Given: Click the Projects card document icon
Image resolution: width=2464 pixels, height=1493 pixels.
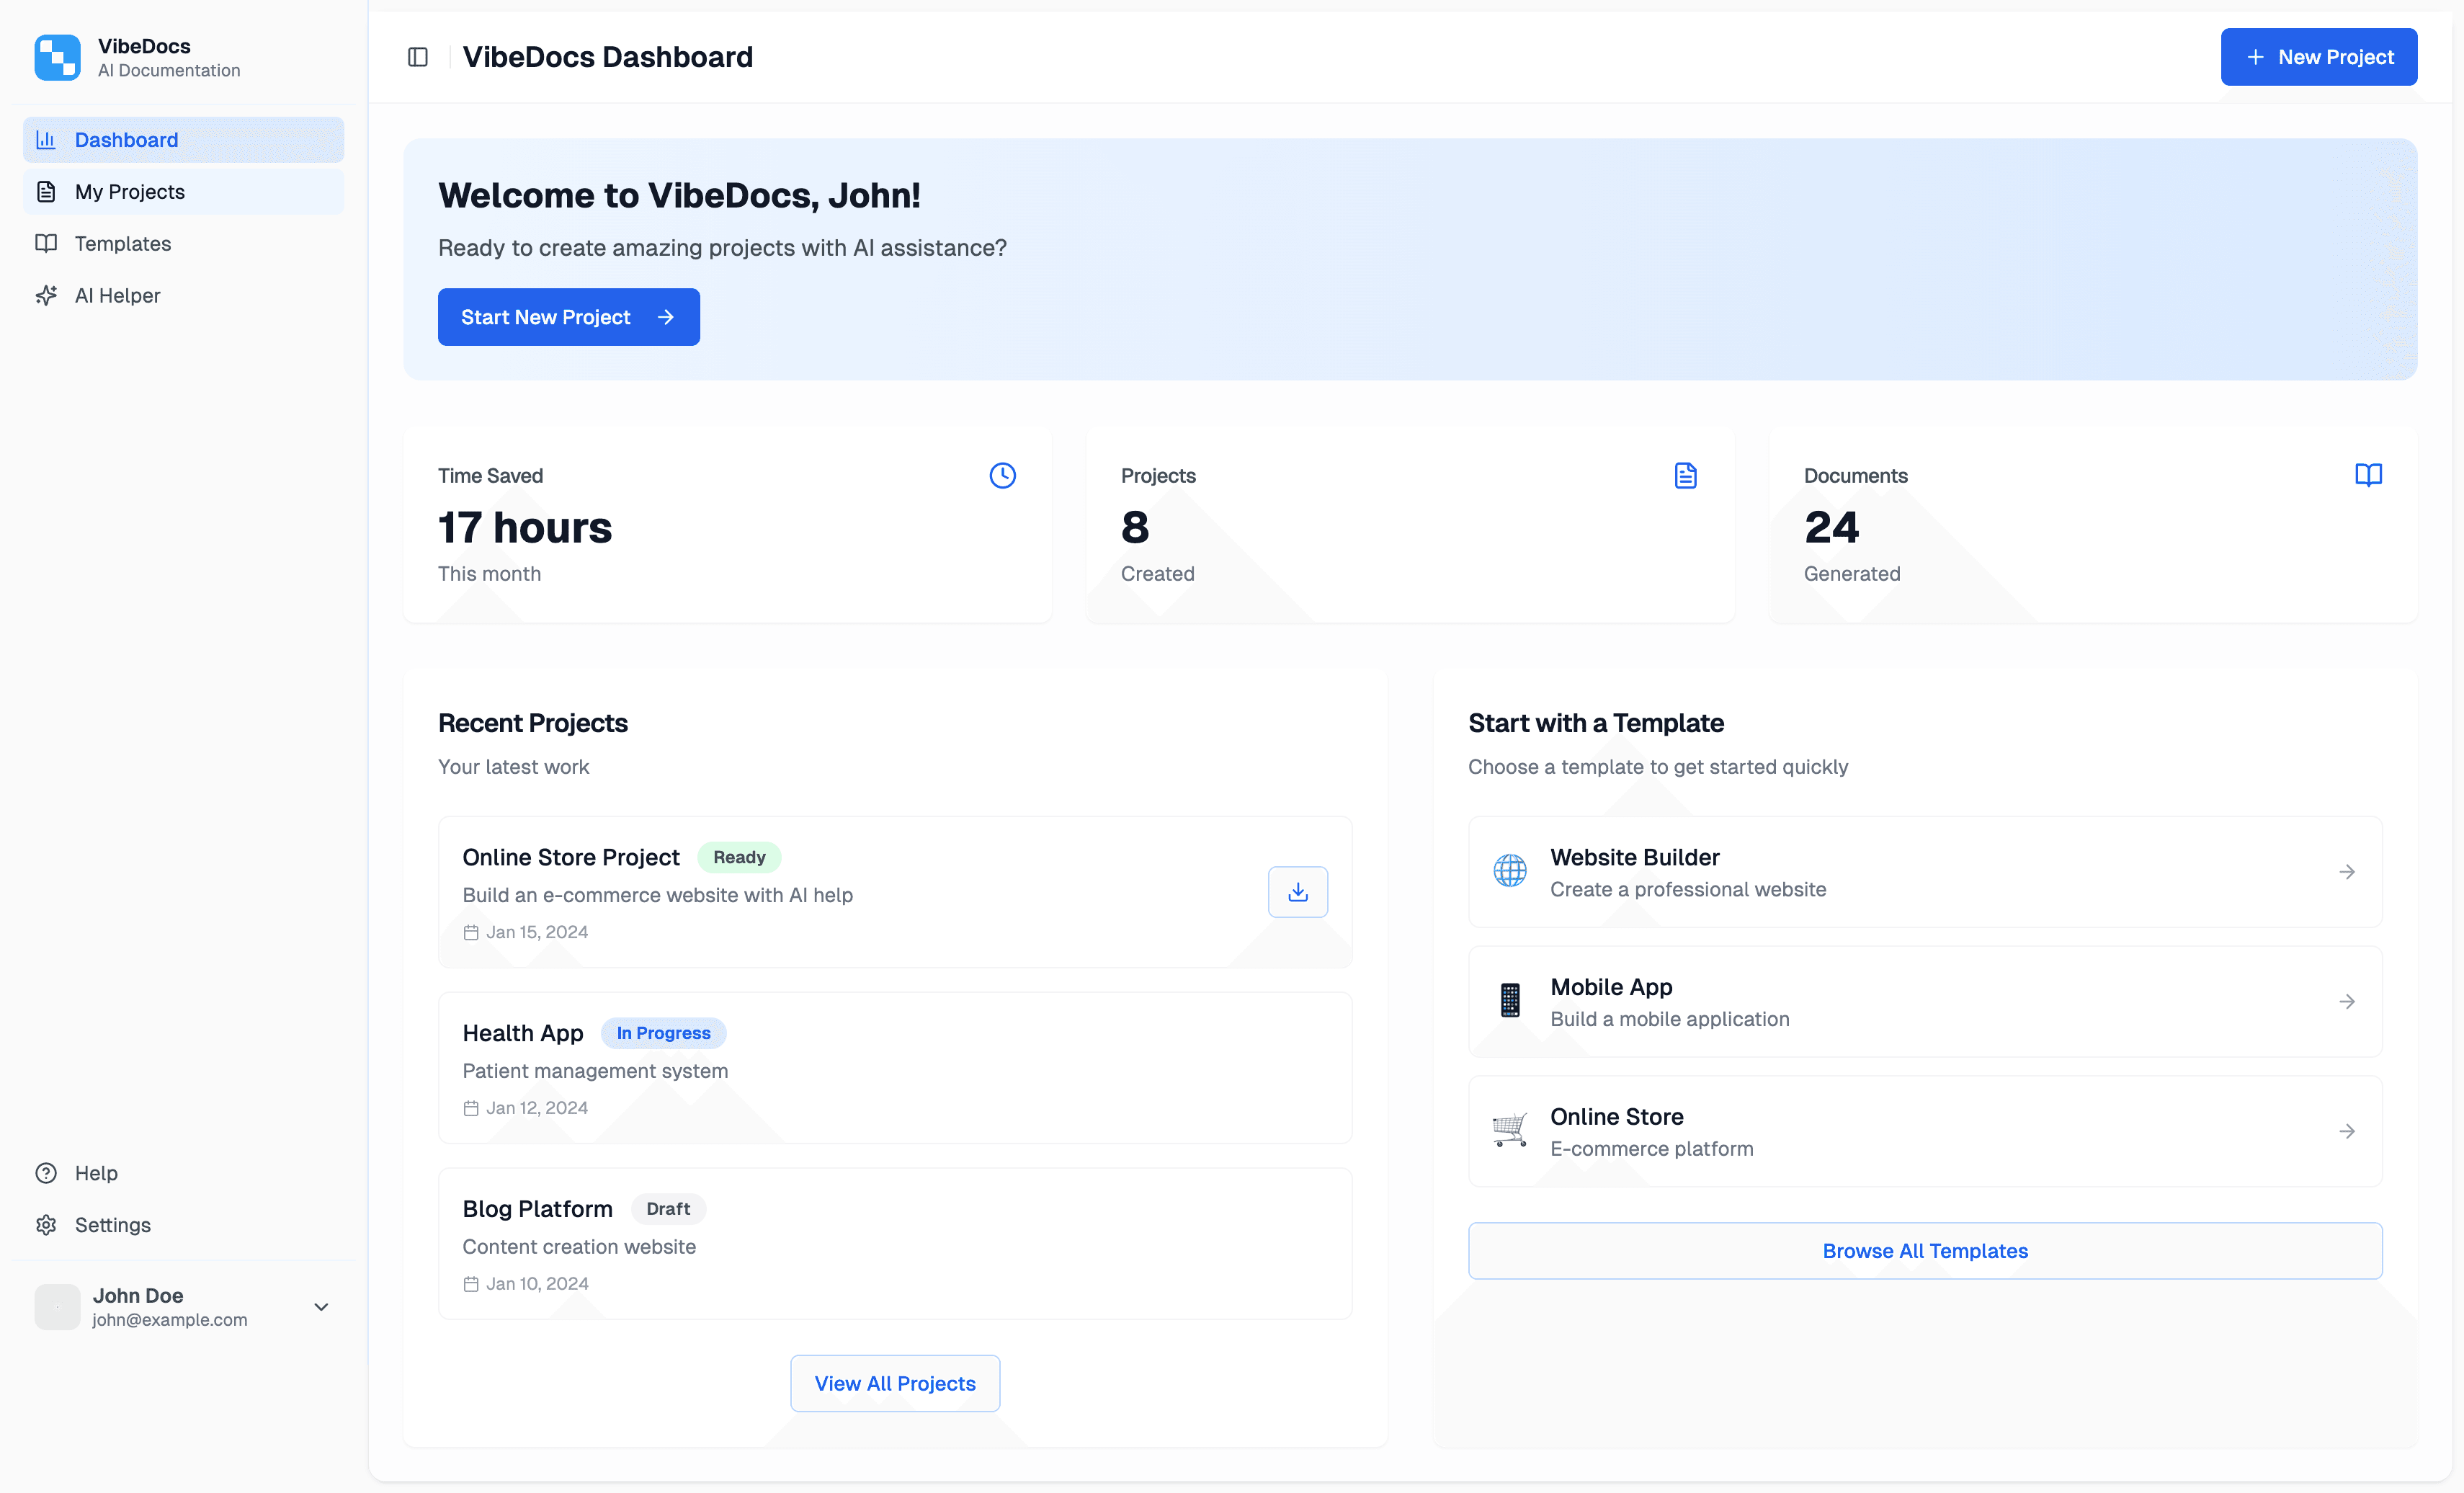Looking at the screenshot, I should [x=1686, y=475].
